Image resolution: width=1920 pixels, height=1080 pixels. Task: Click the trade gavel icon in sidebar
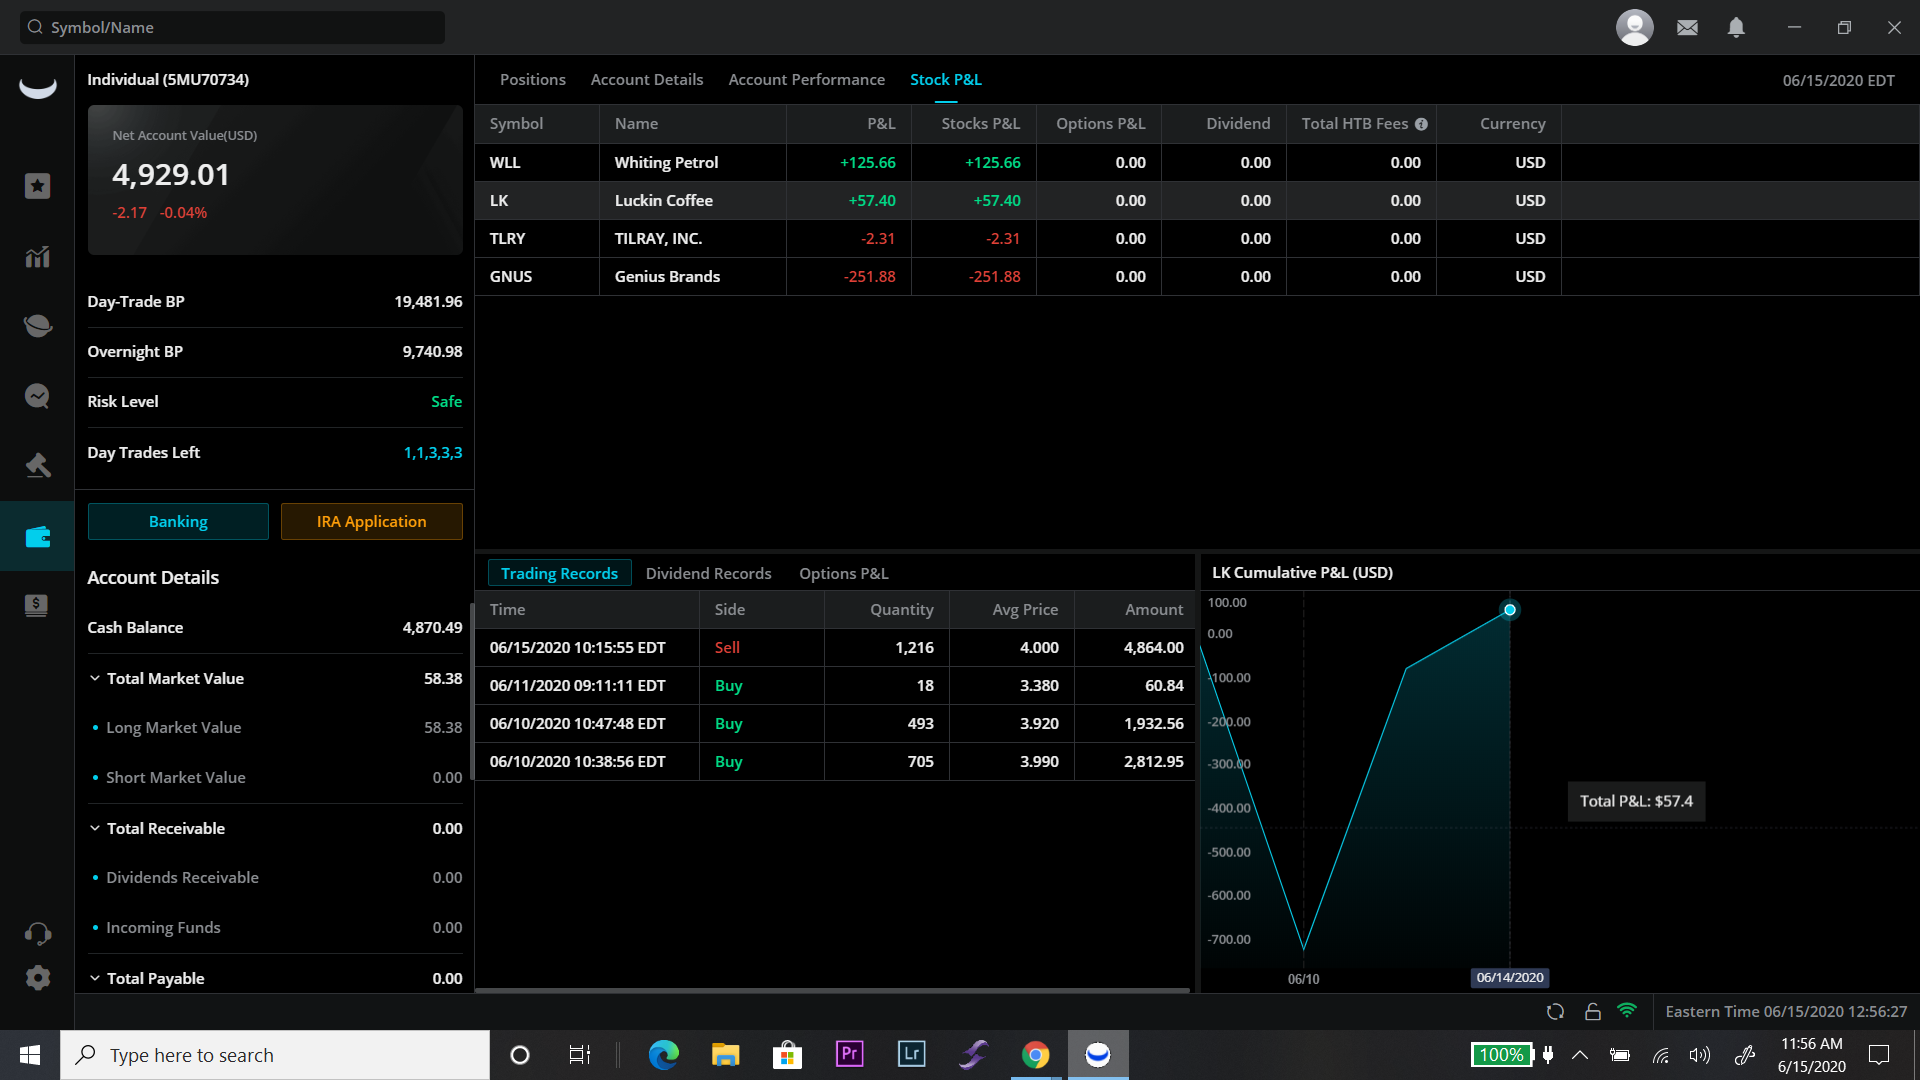[37, 465]
